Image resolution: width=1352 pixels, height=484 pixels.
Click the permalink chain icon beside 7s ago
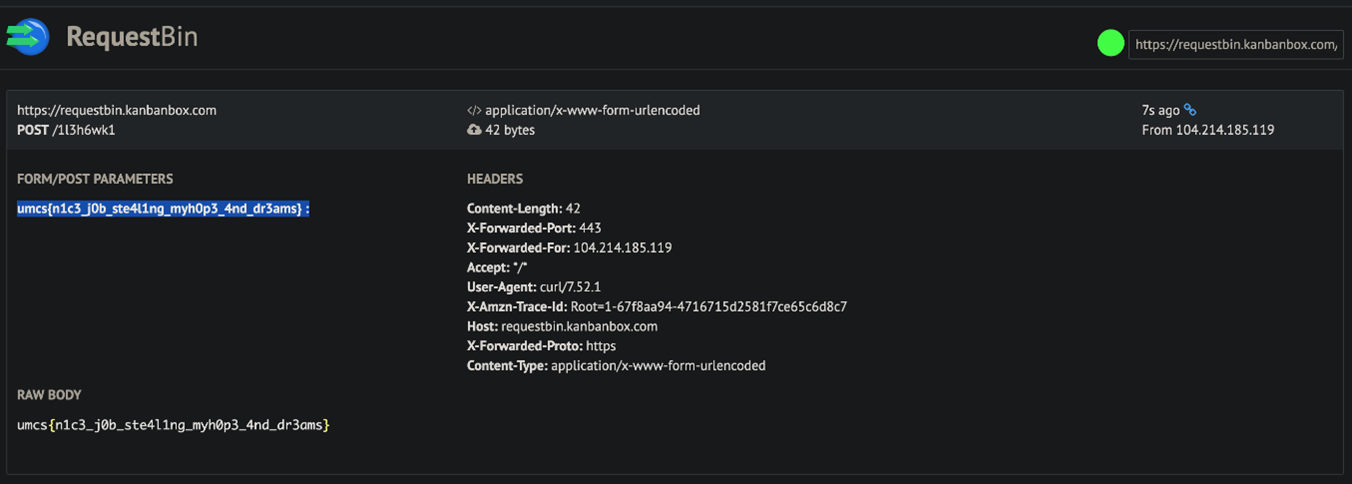pos(1190,110)
